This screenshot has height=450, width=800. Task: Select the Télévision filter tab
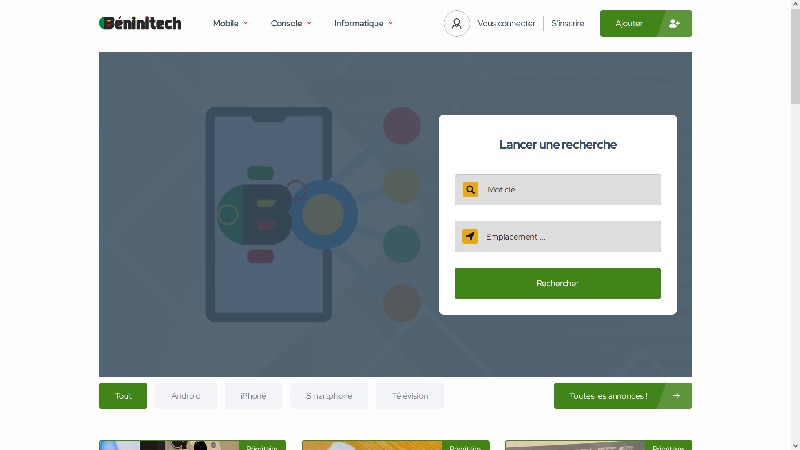(410, 396)
